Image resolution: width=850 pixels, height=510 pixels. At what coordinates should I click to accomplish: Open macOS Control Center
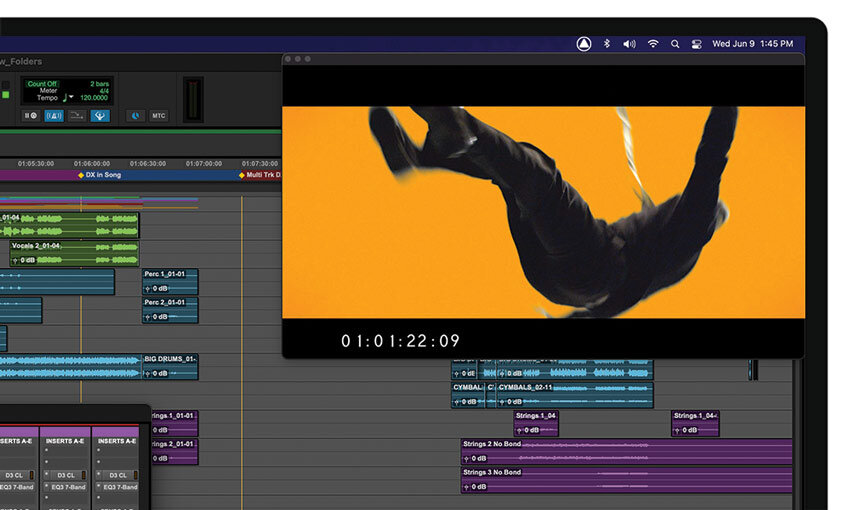coord(697,44)
